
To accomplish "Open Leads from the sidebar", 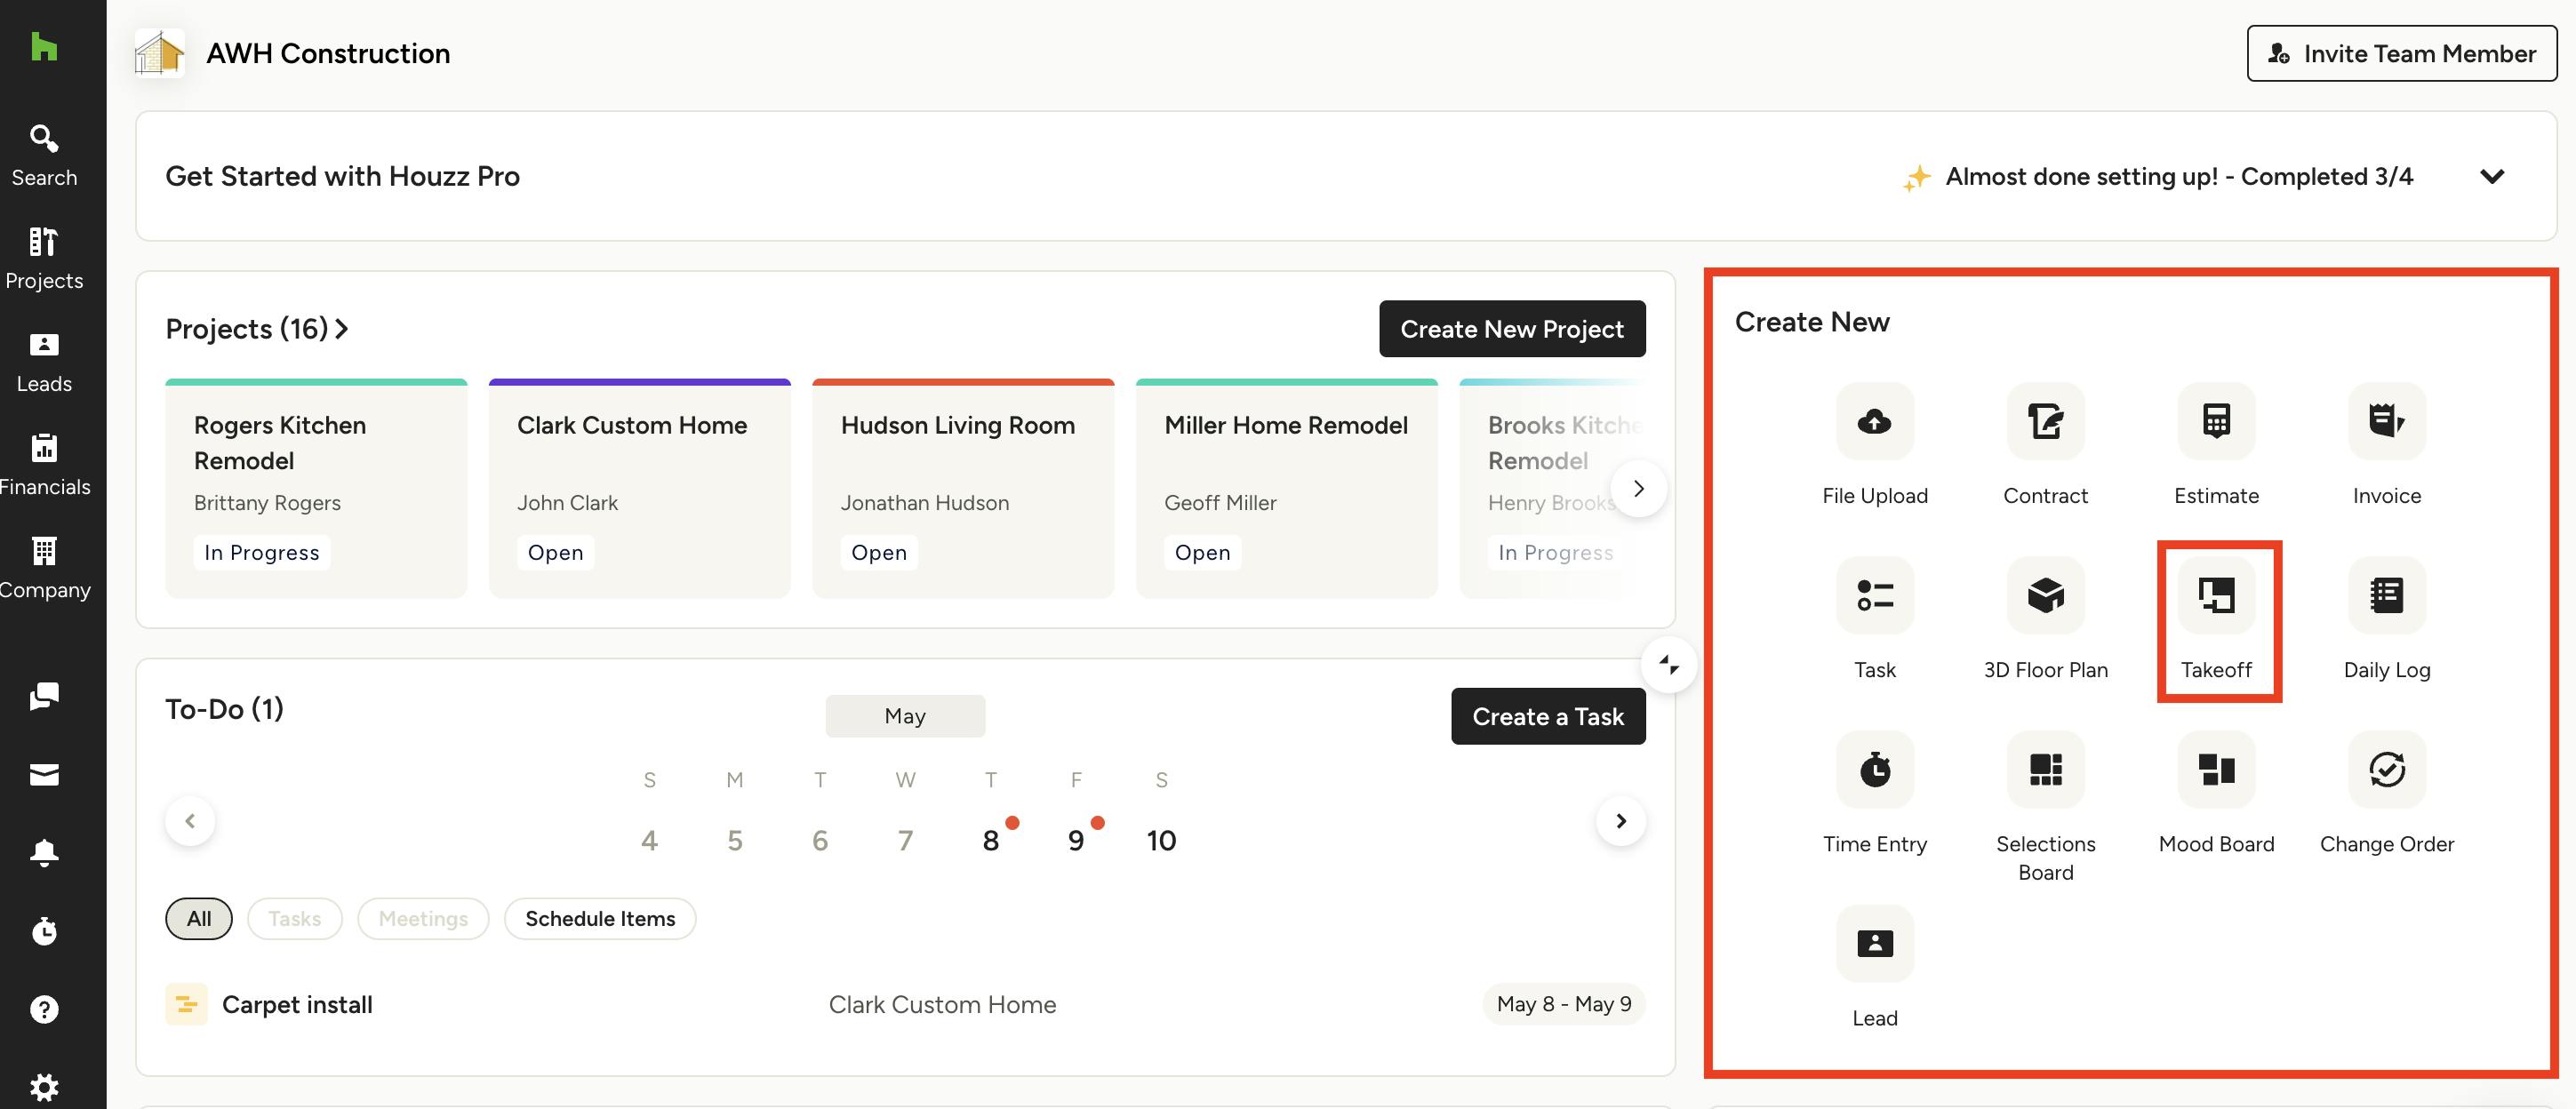I will pos(44,361).
